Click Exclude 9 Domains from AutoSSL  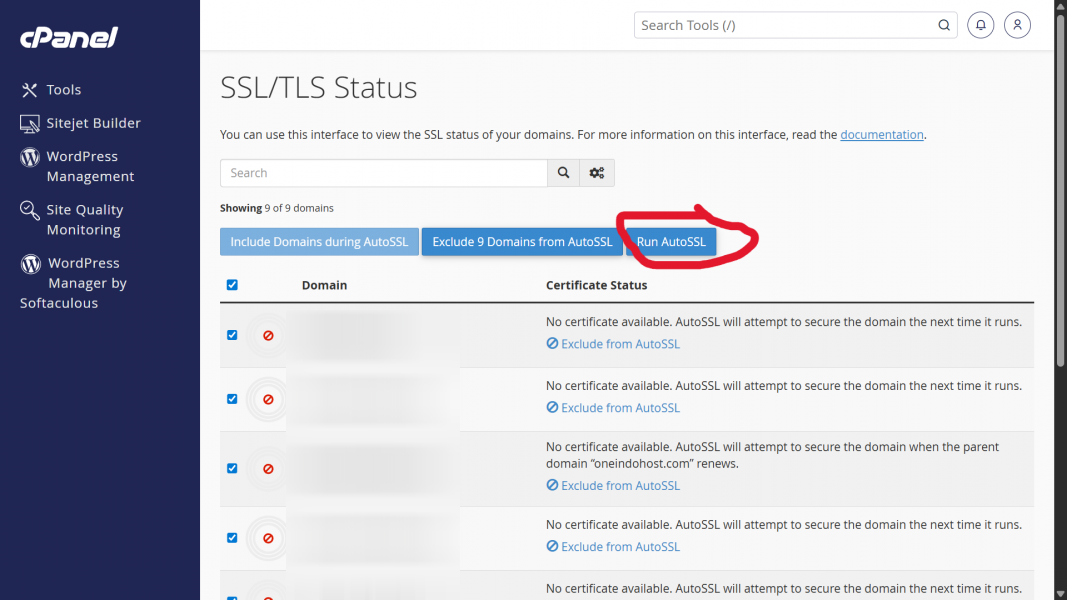[522, 242]
